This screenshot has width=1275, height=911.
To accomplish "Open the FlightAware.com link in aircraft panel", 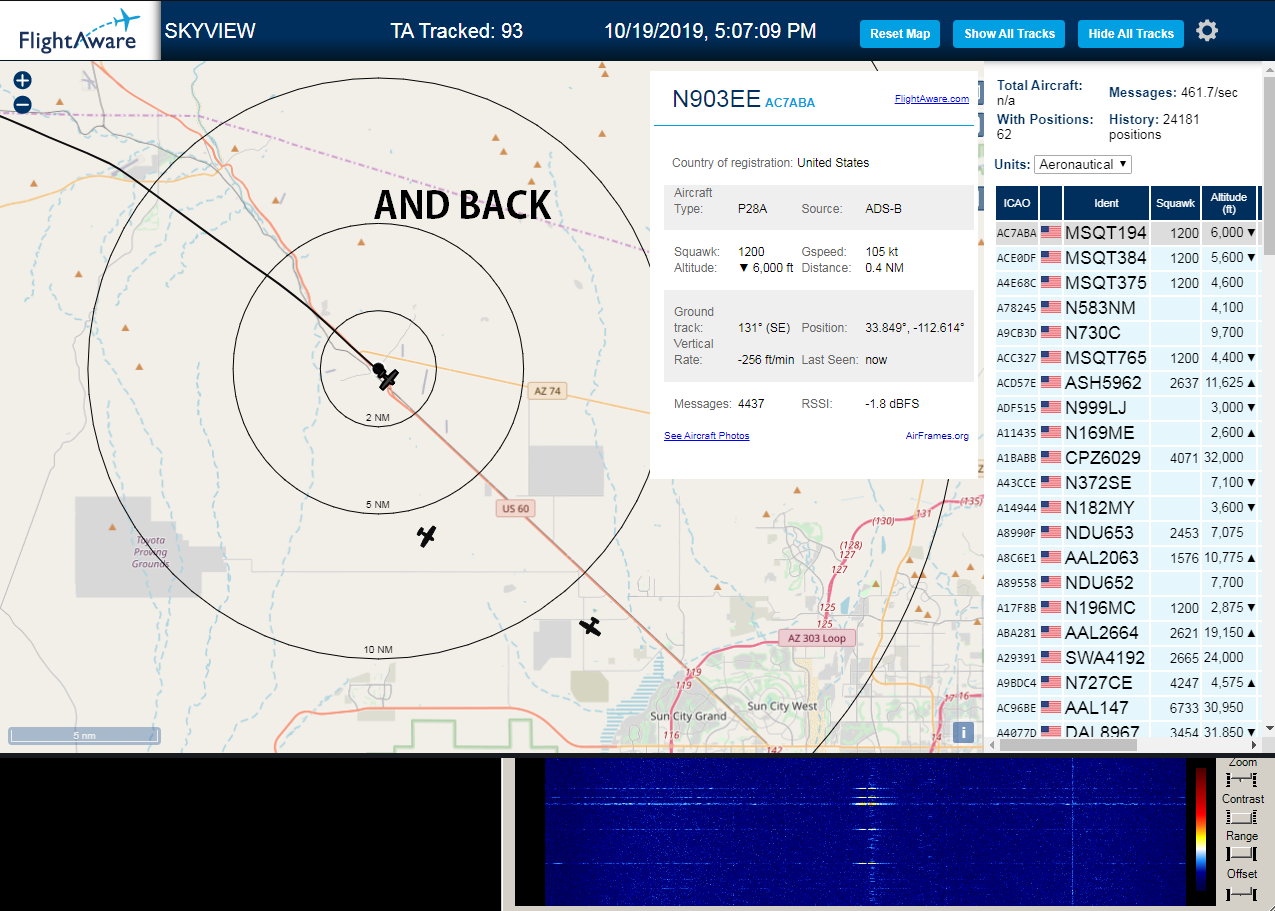I will coord(931,99).
